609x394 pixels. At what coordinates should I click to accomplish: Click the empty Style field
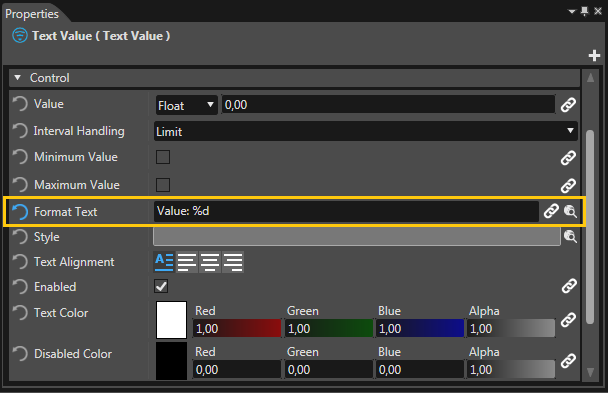coord(357,236)
